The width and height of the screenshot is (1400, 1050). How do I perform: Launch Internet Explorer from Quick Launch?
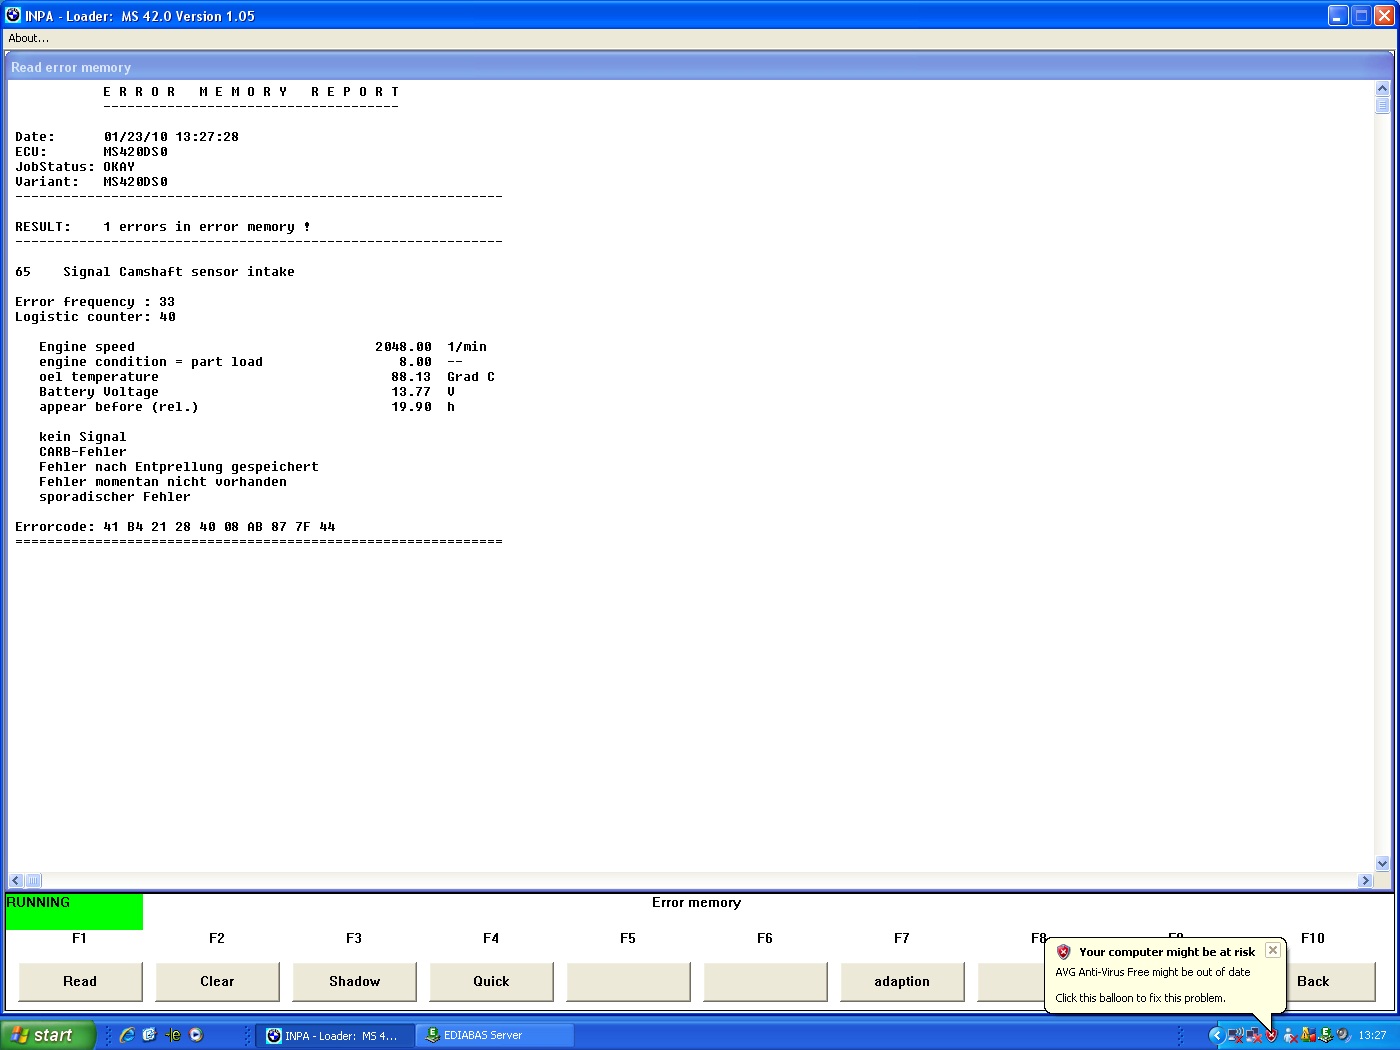point(127,1035)
